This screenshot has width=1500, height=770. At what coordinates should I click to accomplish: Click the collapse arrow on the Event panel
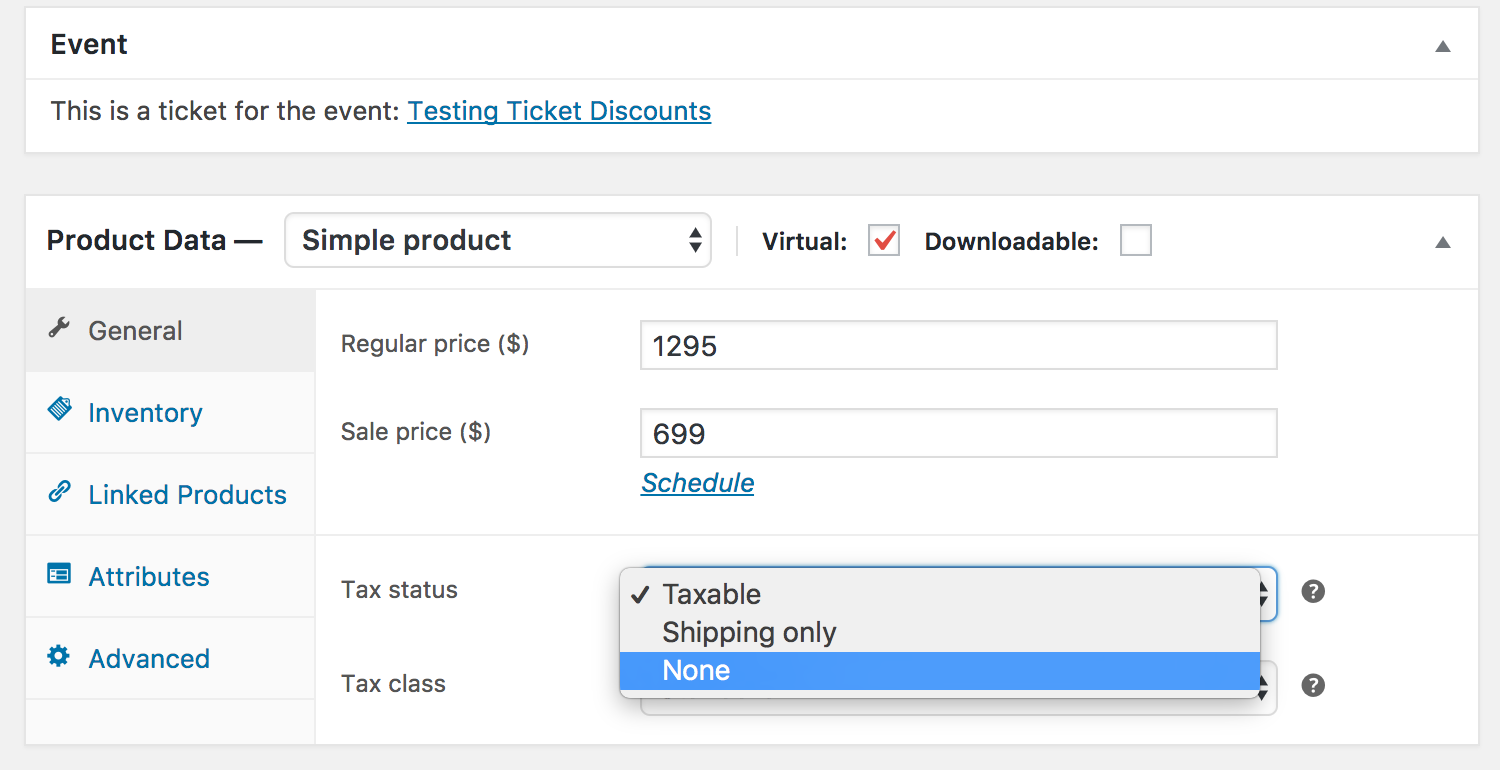click(1442, 46)
